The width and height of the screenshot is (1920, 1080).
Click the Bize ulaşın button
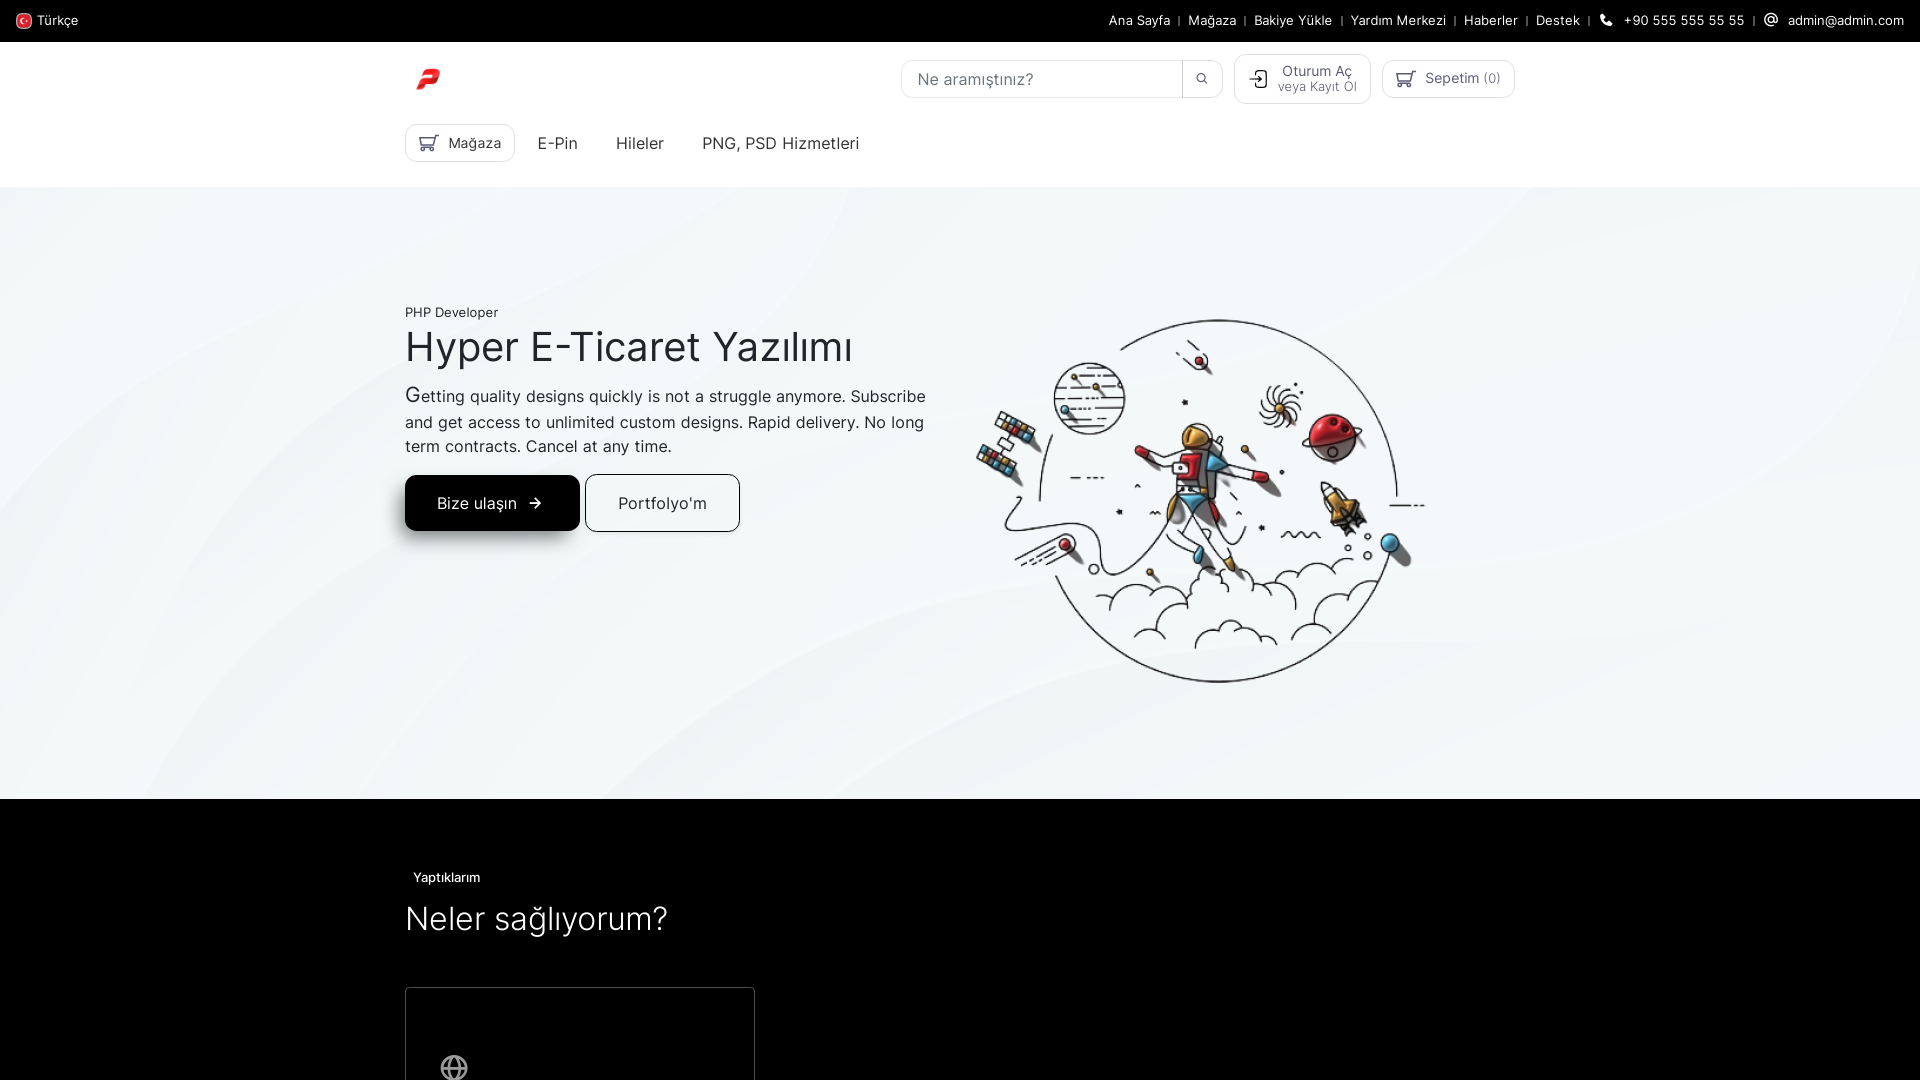coord(492,503)
